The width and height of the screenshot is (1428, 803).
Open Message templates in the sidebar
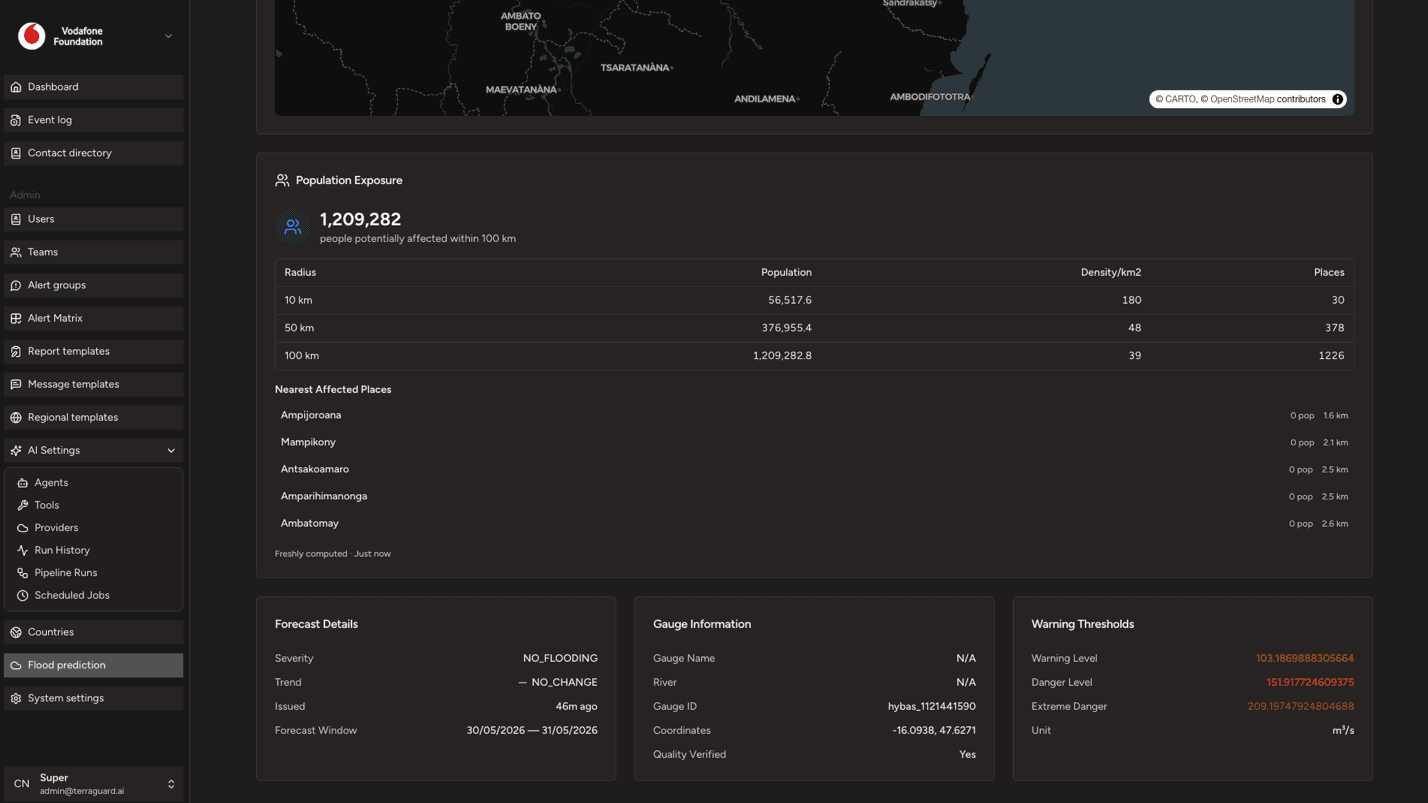94,384
